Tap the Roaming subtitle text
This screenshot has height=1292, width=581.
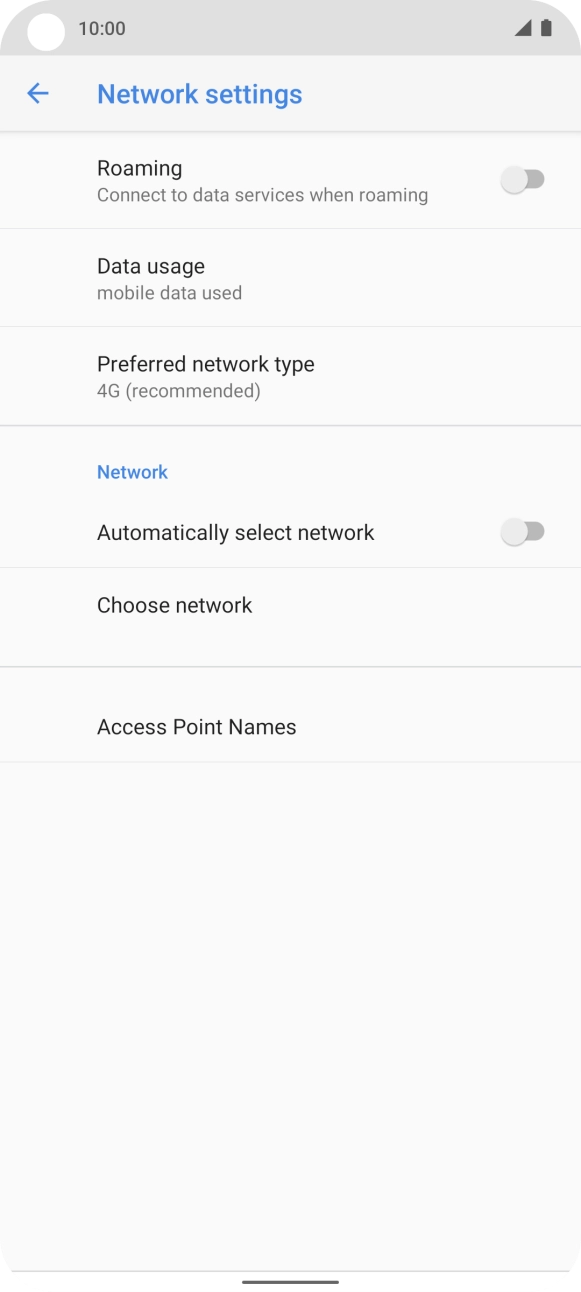tap(262, 195)
